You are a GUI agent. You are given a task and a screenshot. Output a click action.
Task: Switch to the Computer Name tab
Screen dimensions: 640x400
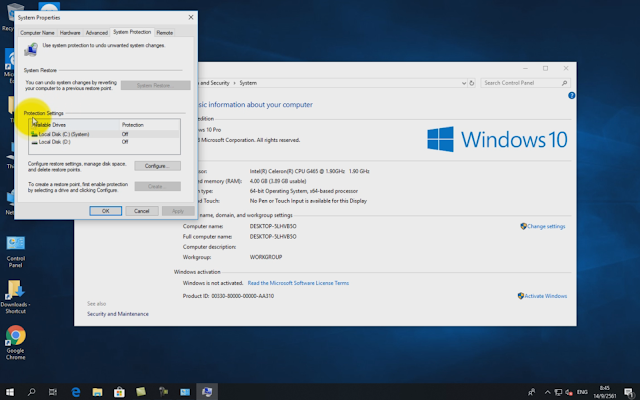37,33
